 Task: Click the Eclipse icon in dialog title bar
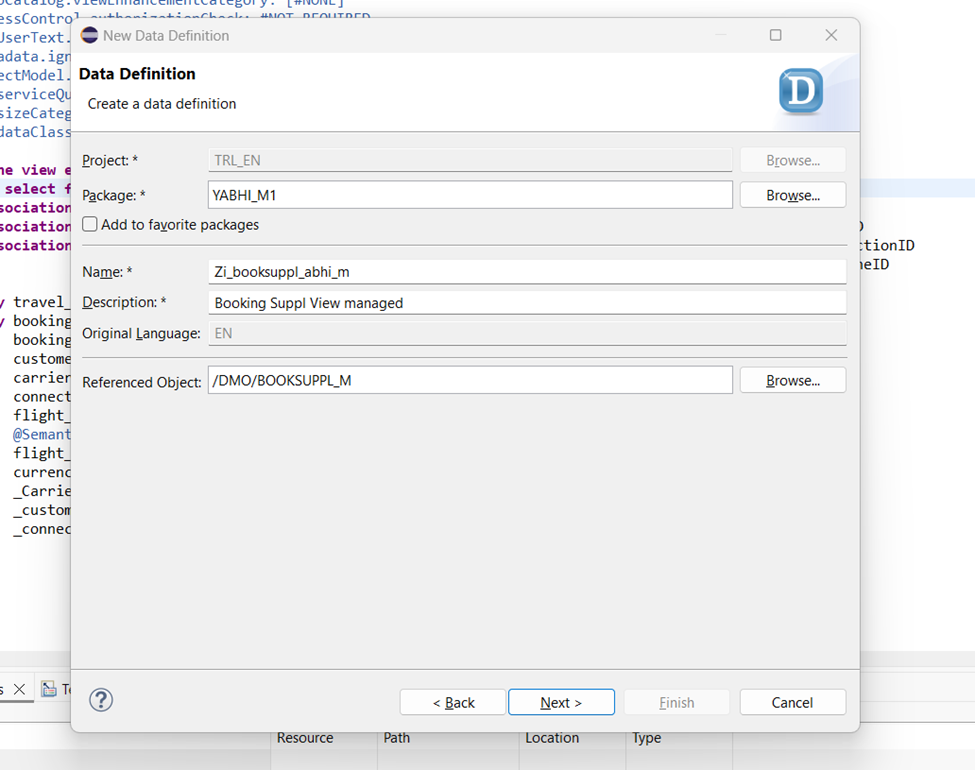pyautogui.click(x=90, y=35)
